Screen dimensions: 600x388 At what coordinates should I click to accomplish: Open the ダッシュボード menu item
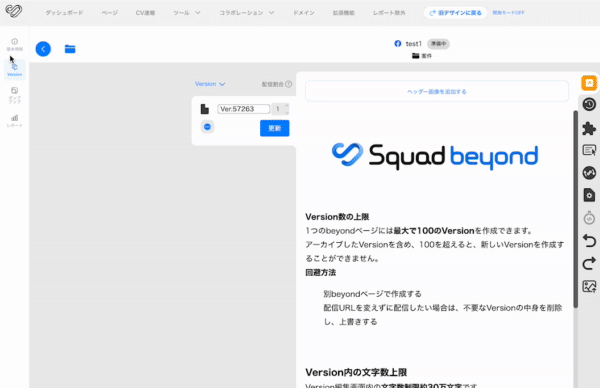[x=64, y=13]
